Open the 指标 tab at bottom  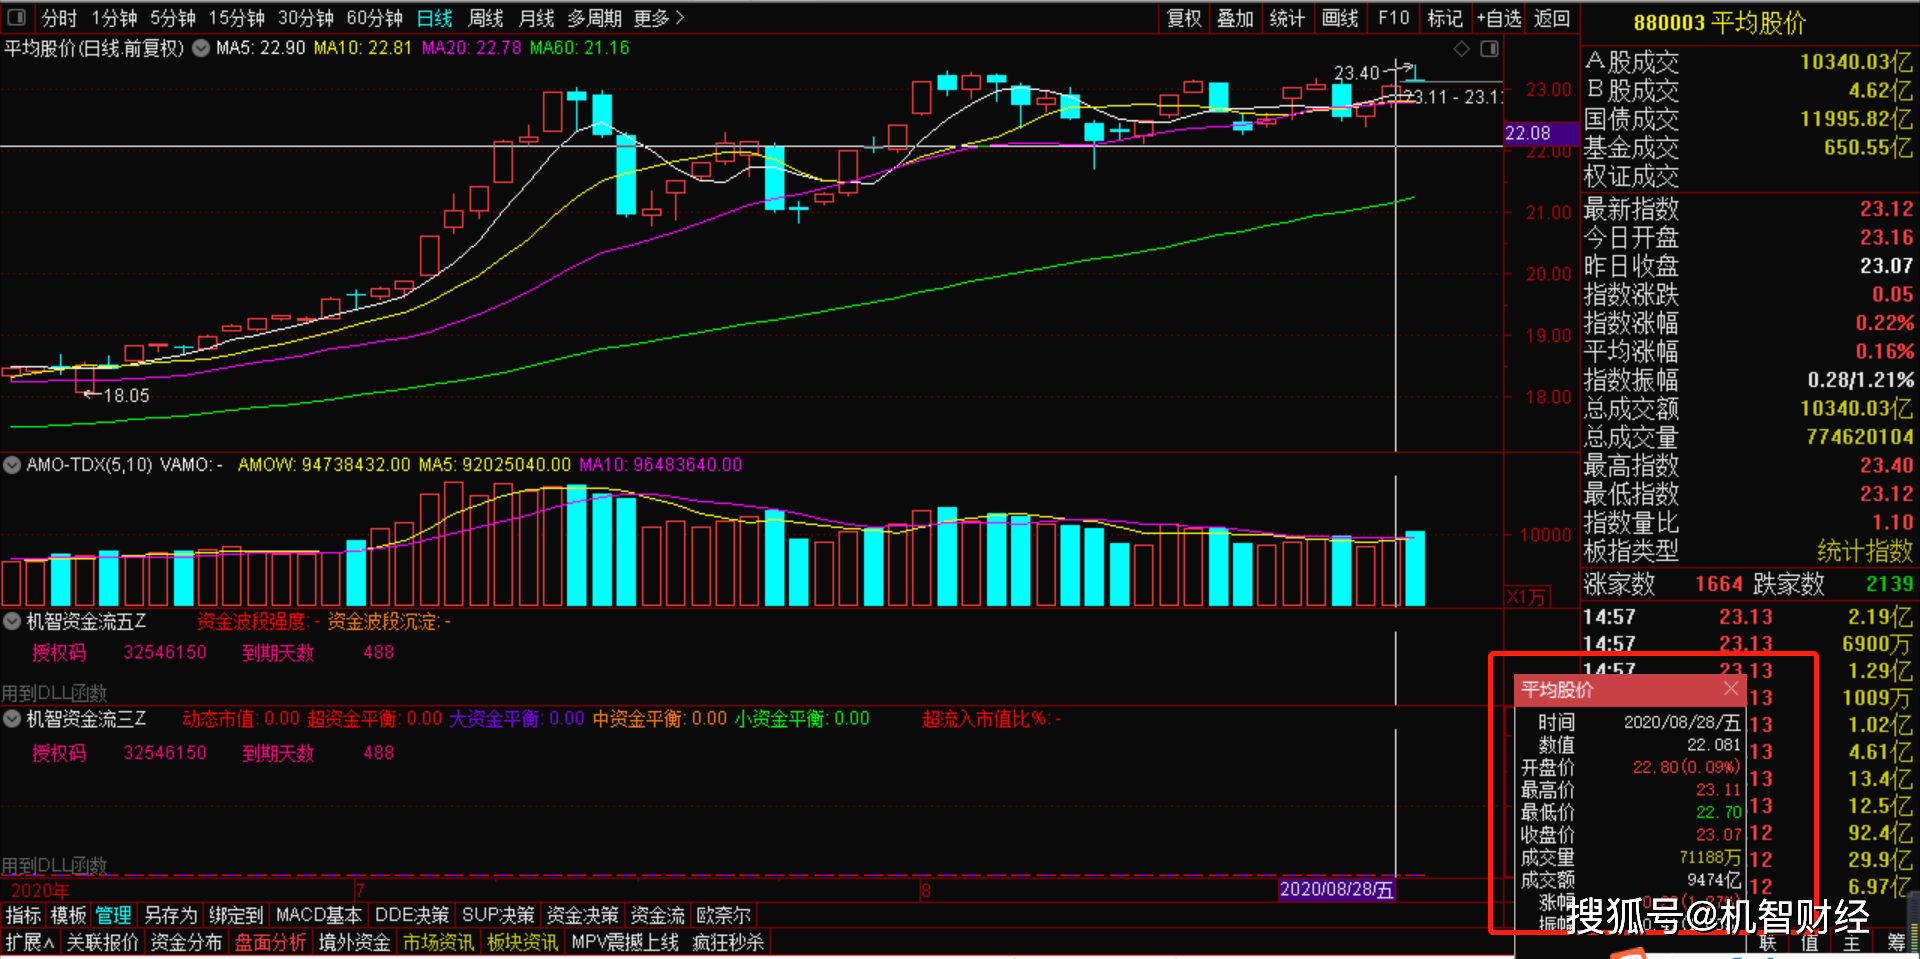coord(23,915)
